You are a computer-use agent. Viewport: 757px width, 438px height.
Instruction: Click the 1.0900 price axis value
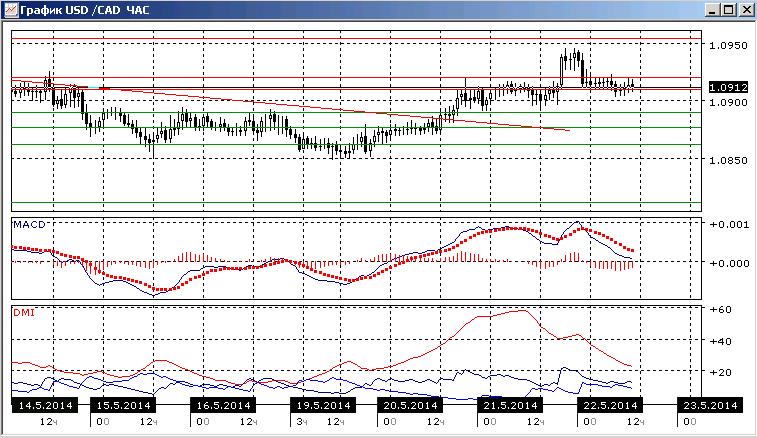(728, 102)
